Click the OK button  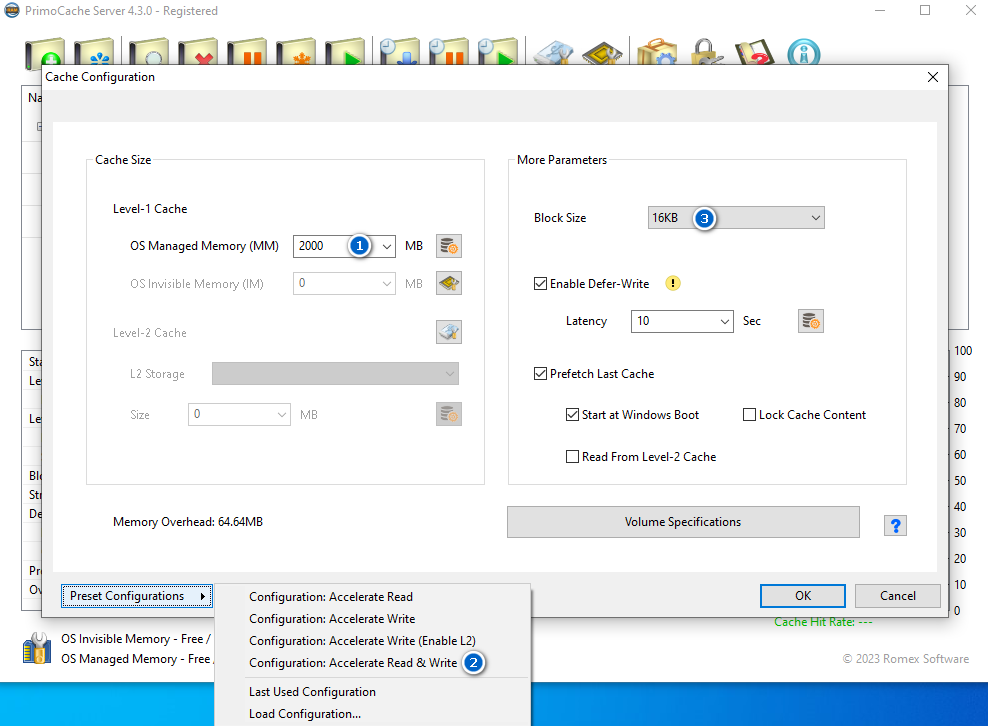pyautogui.click(x=803, y=596)
